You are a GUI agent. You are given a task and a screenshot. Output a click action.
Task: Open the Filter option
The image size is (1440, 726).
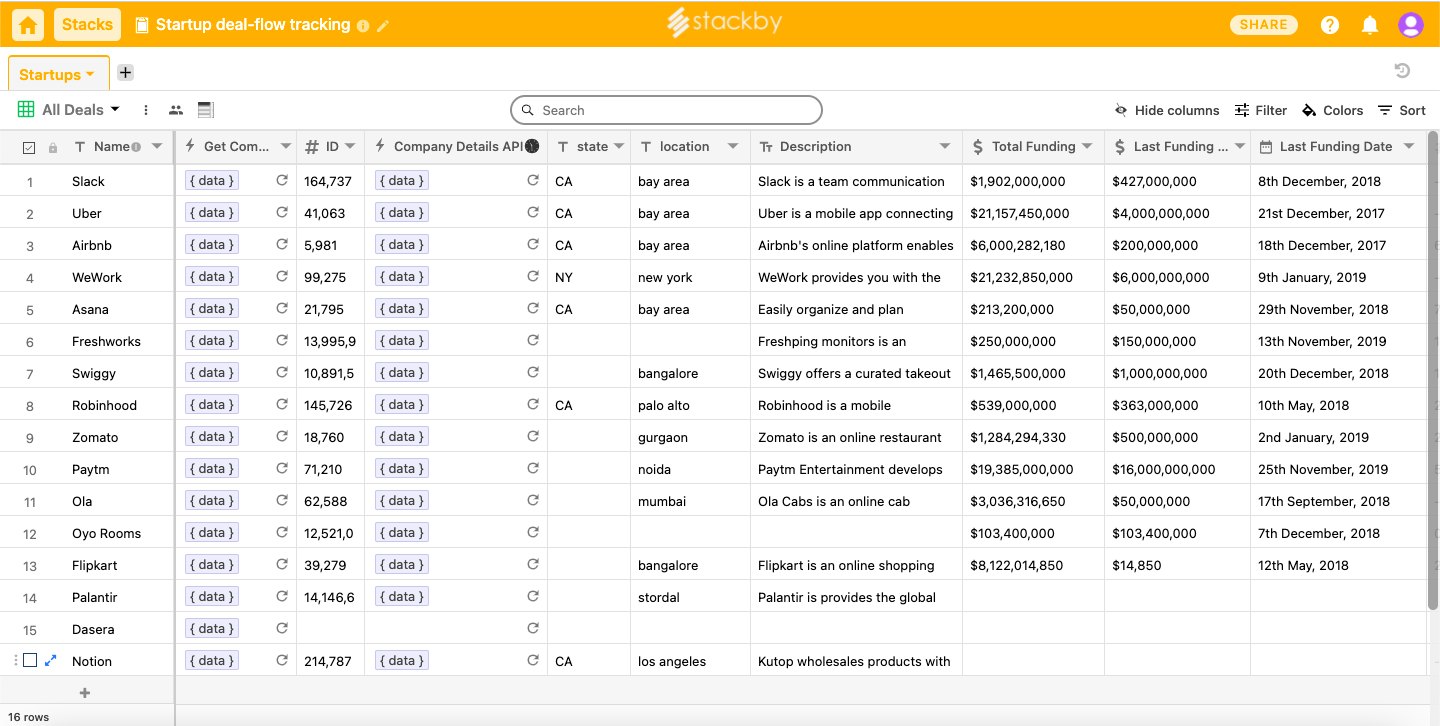click(1261, 110)
